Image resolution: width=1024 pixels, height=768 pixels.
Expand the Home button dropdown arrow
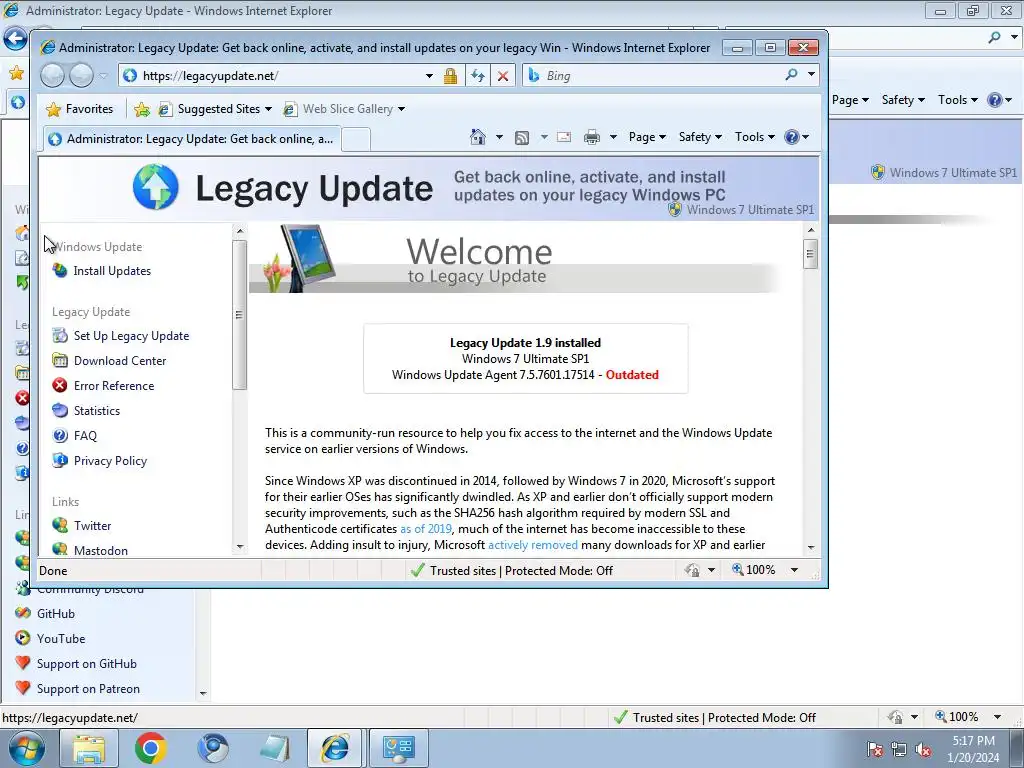[x=499, y=137]
